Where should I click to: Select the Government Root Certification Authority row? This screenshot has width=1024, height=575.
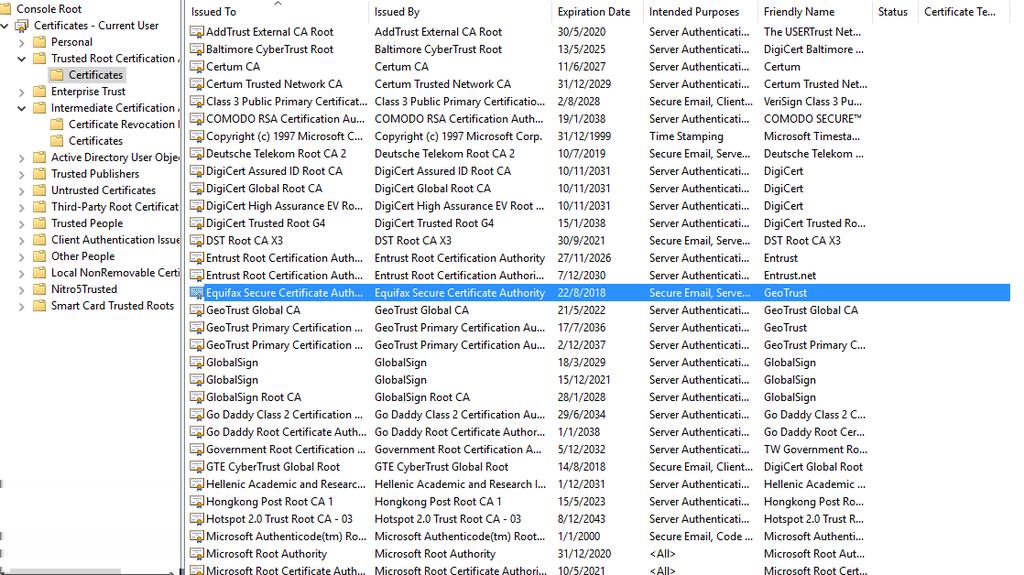click(598, 450)
